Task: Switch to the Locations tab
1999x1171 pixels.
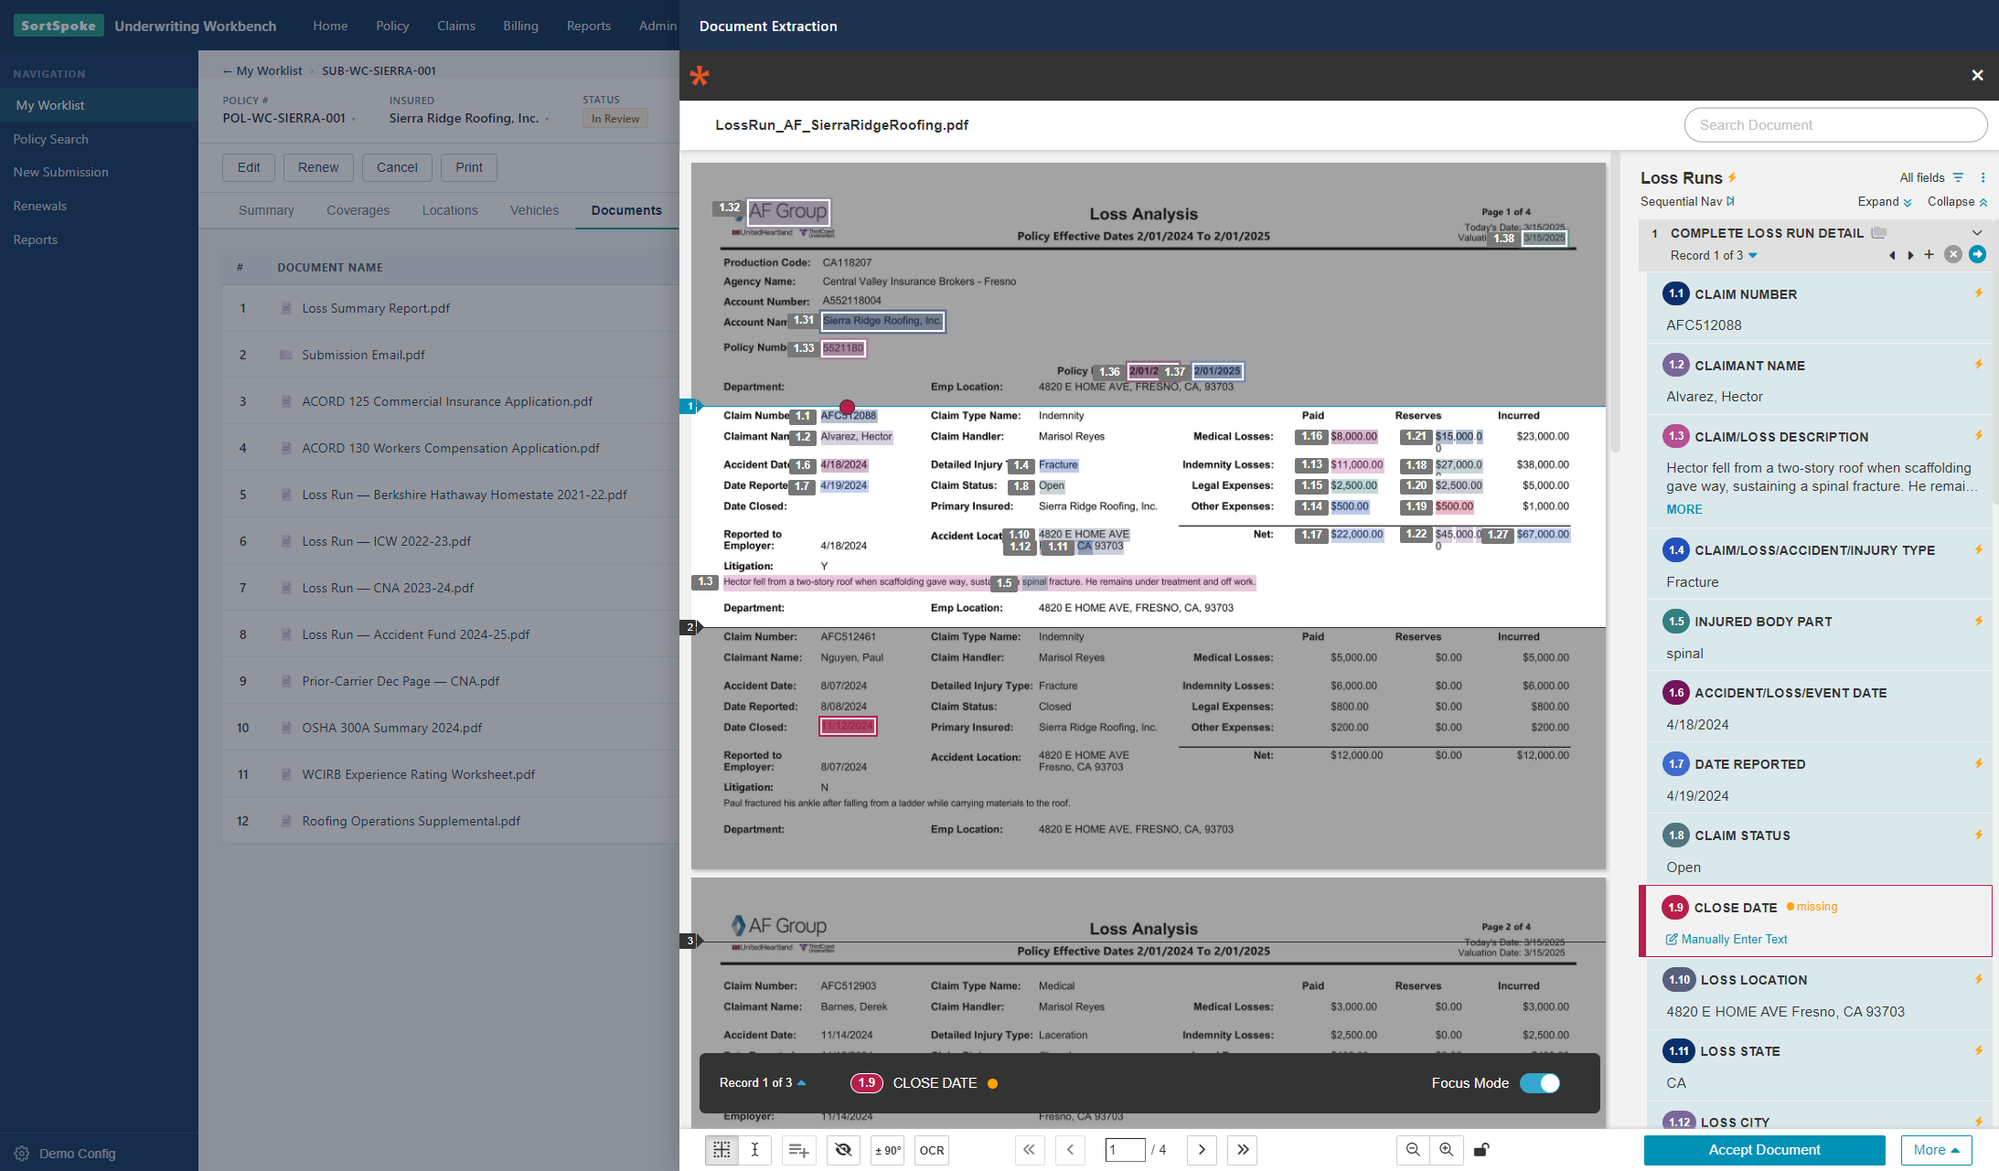Action: (x=450, y=210)
